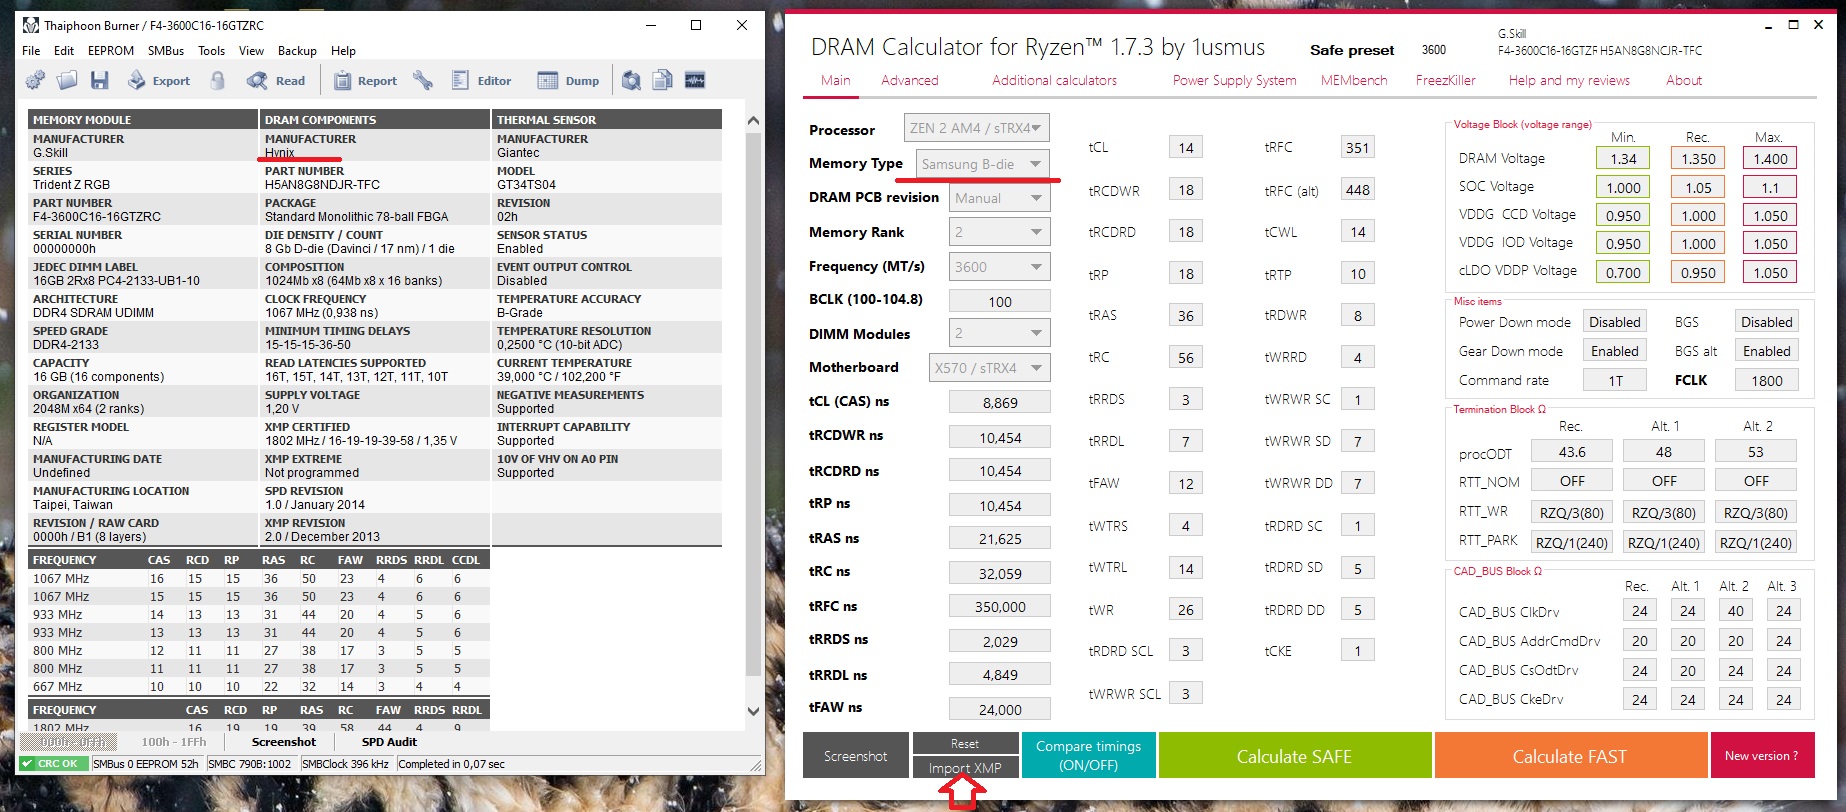Click the gears settings icon in Thaiphoon Burner toolbar
This screenshot has width=1846, height=812.
pyautogui.click(x=35, y=81)
